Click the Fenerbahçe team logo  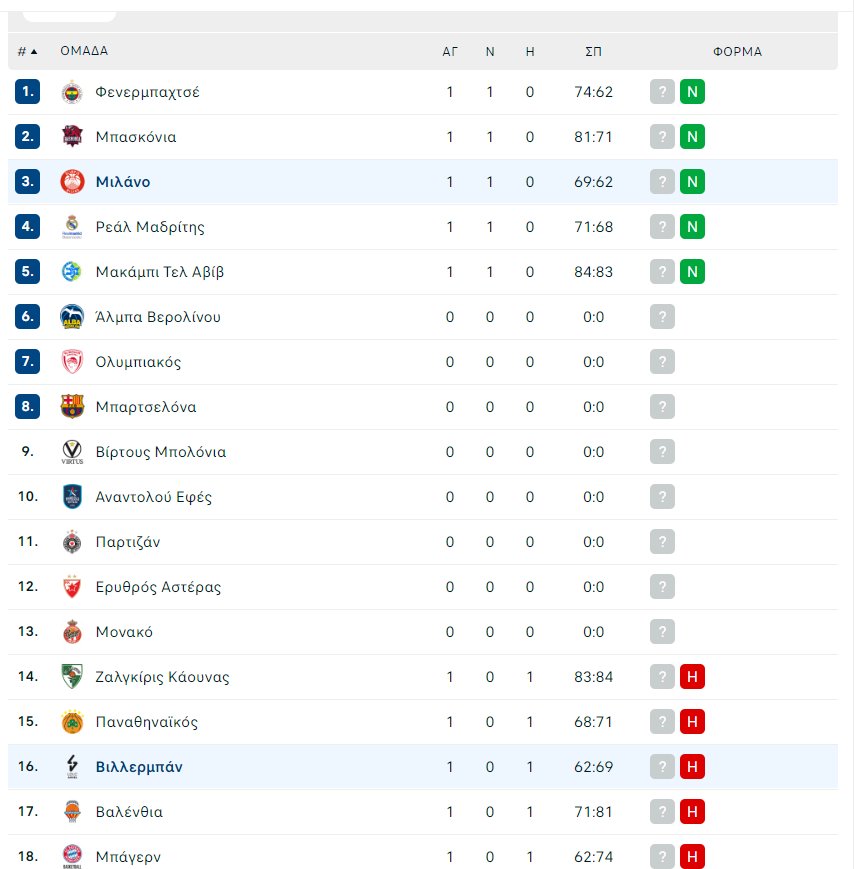coord(72,92)
